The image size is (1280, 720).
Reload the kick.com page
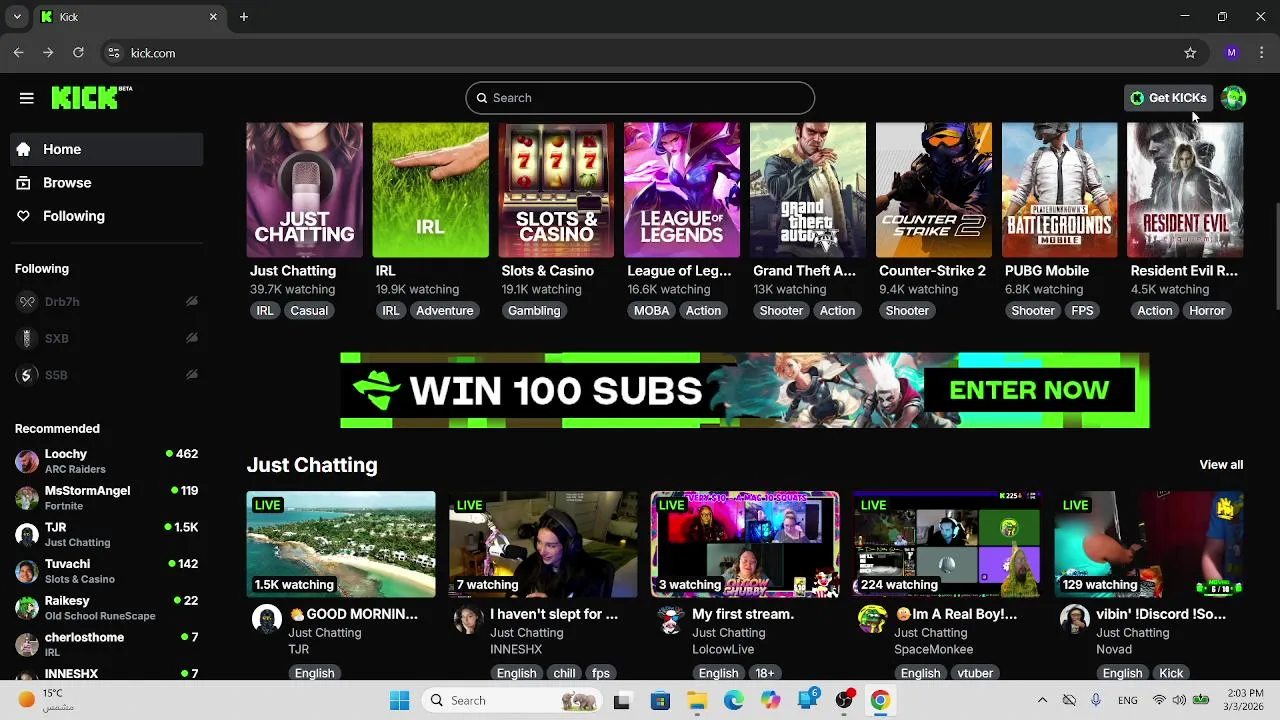pos(78,53)
